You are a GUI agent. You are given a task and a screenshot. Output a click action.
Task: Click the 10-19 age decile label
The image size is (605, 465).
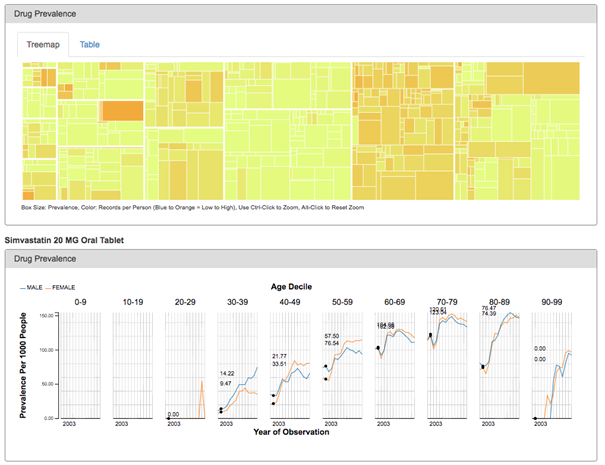pos(133,302)
